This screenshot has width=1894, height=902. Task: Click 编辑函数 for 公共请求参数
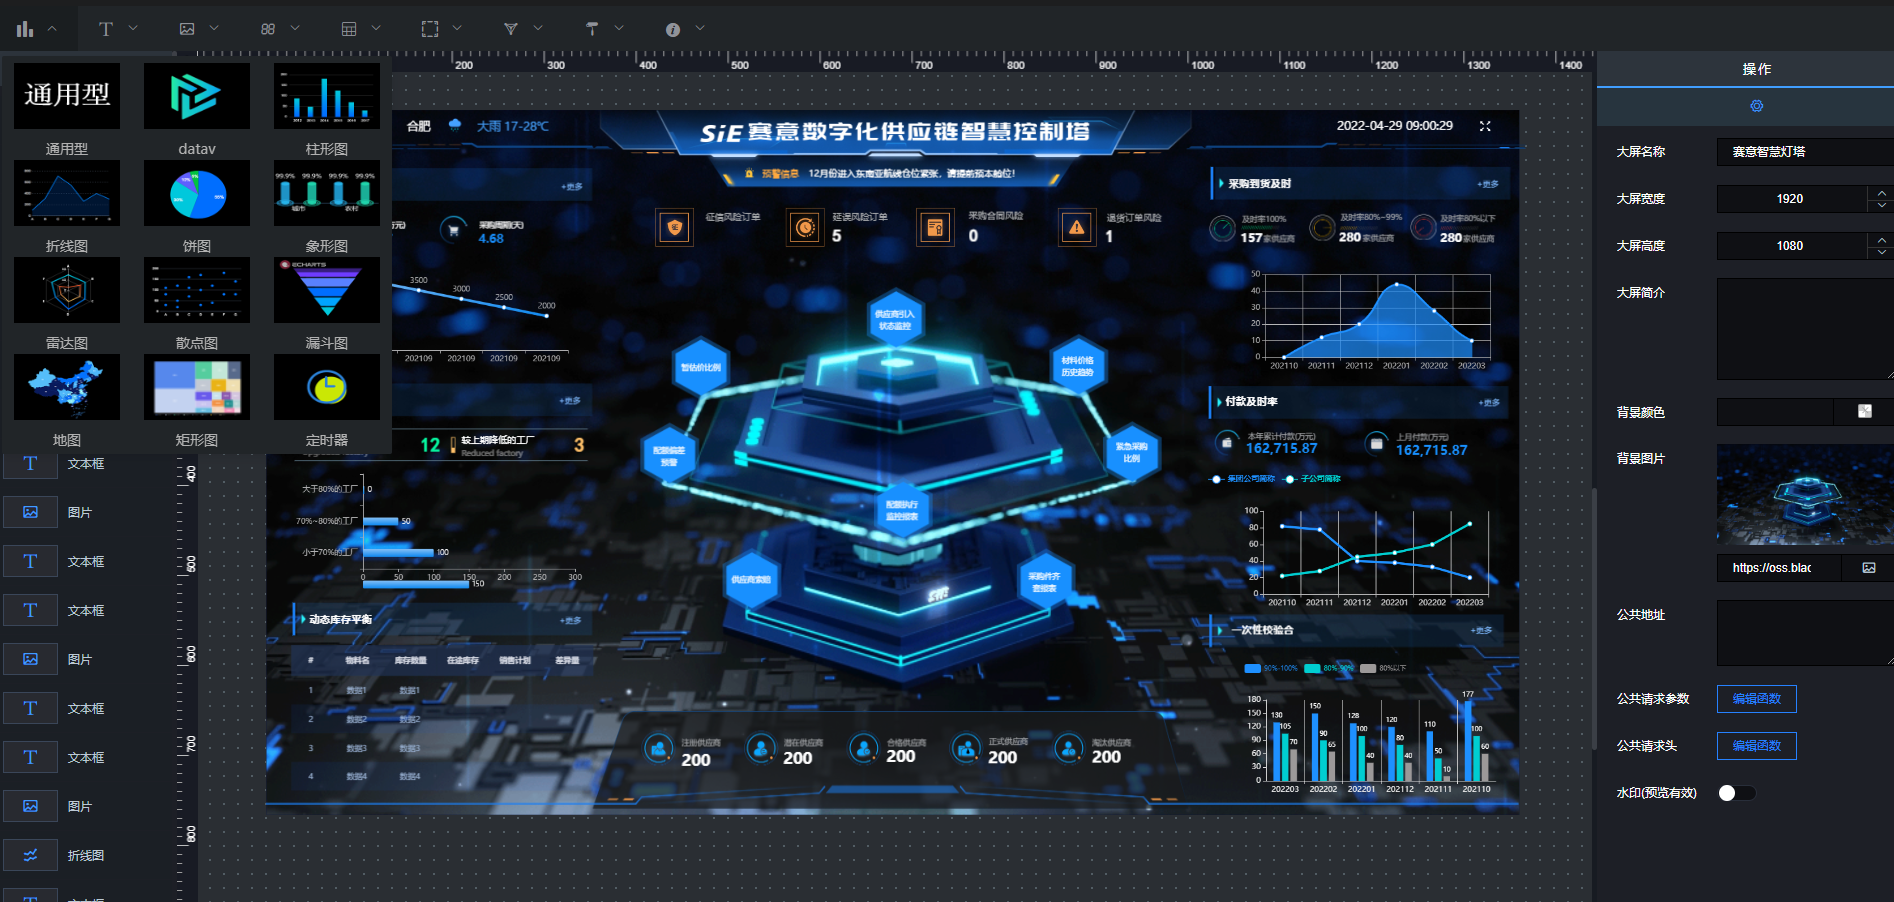(x=1756, y=699)
